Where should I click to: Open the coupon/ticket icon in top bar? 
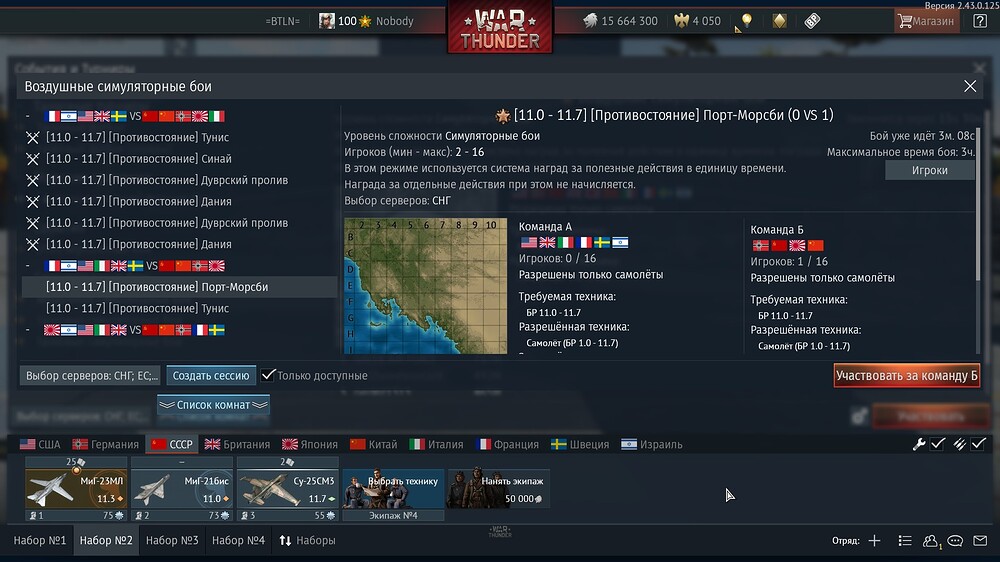(x=812, y=21)
